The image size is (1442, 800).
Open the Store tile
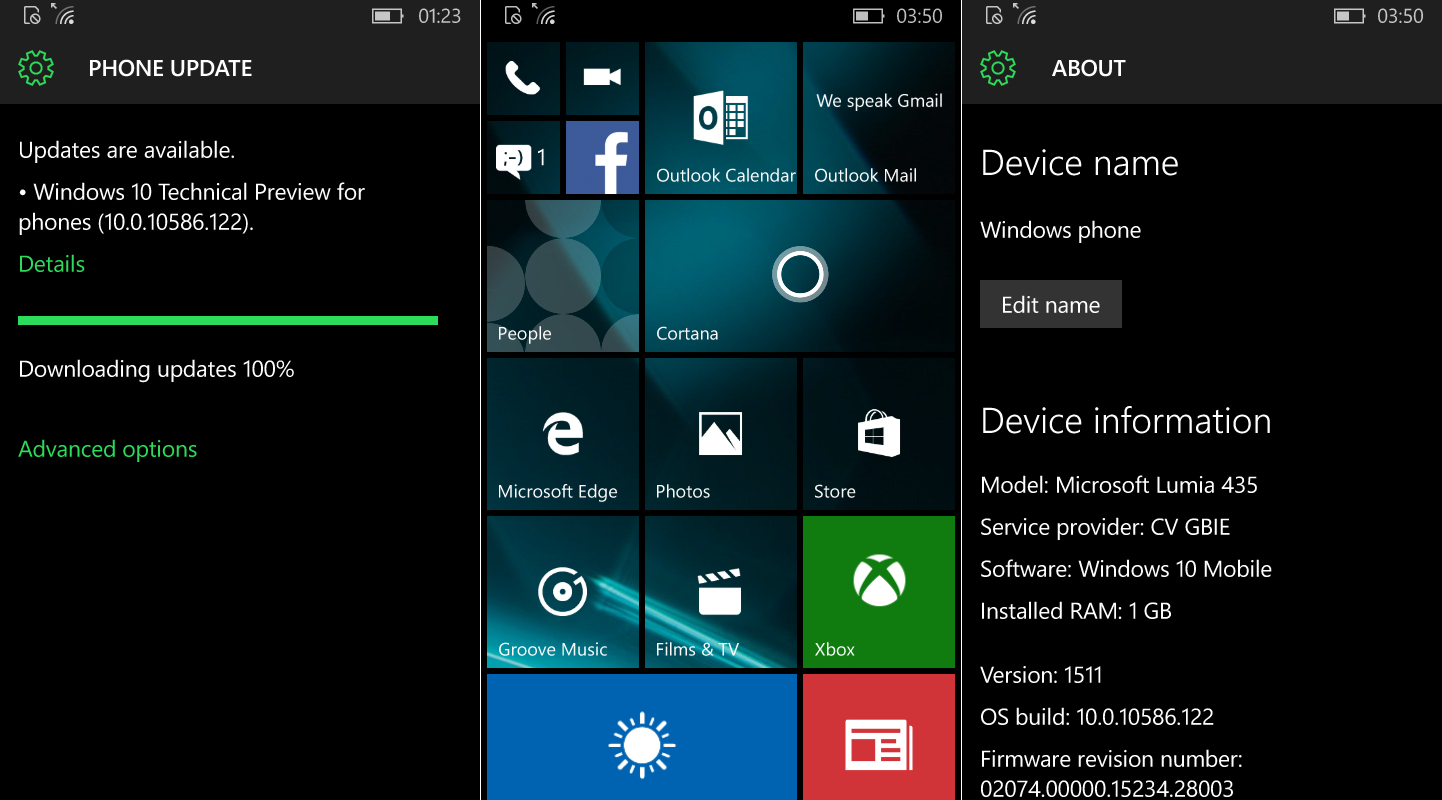[x=879, y=434]
